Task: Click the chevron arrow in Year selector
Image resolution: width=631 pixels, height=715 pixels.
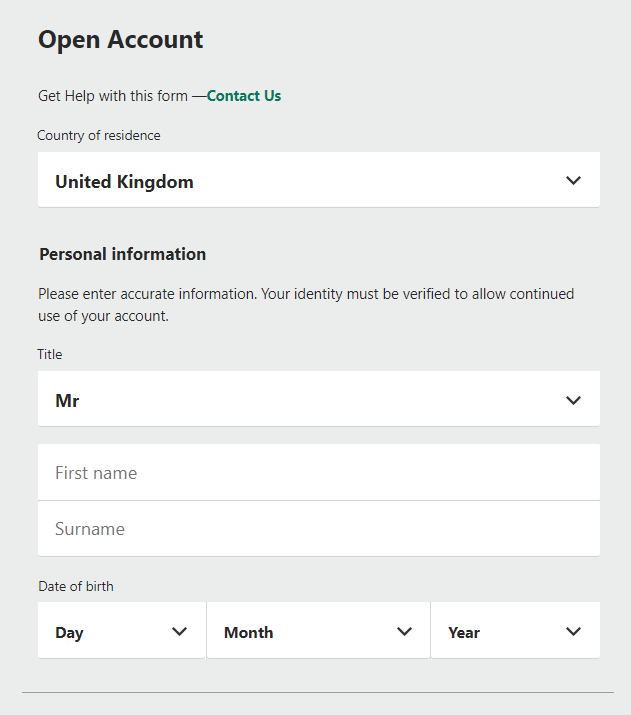Action: [x=573, y=632]
